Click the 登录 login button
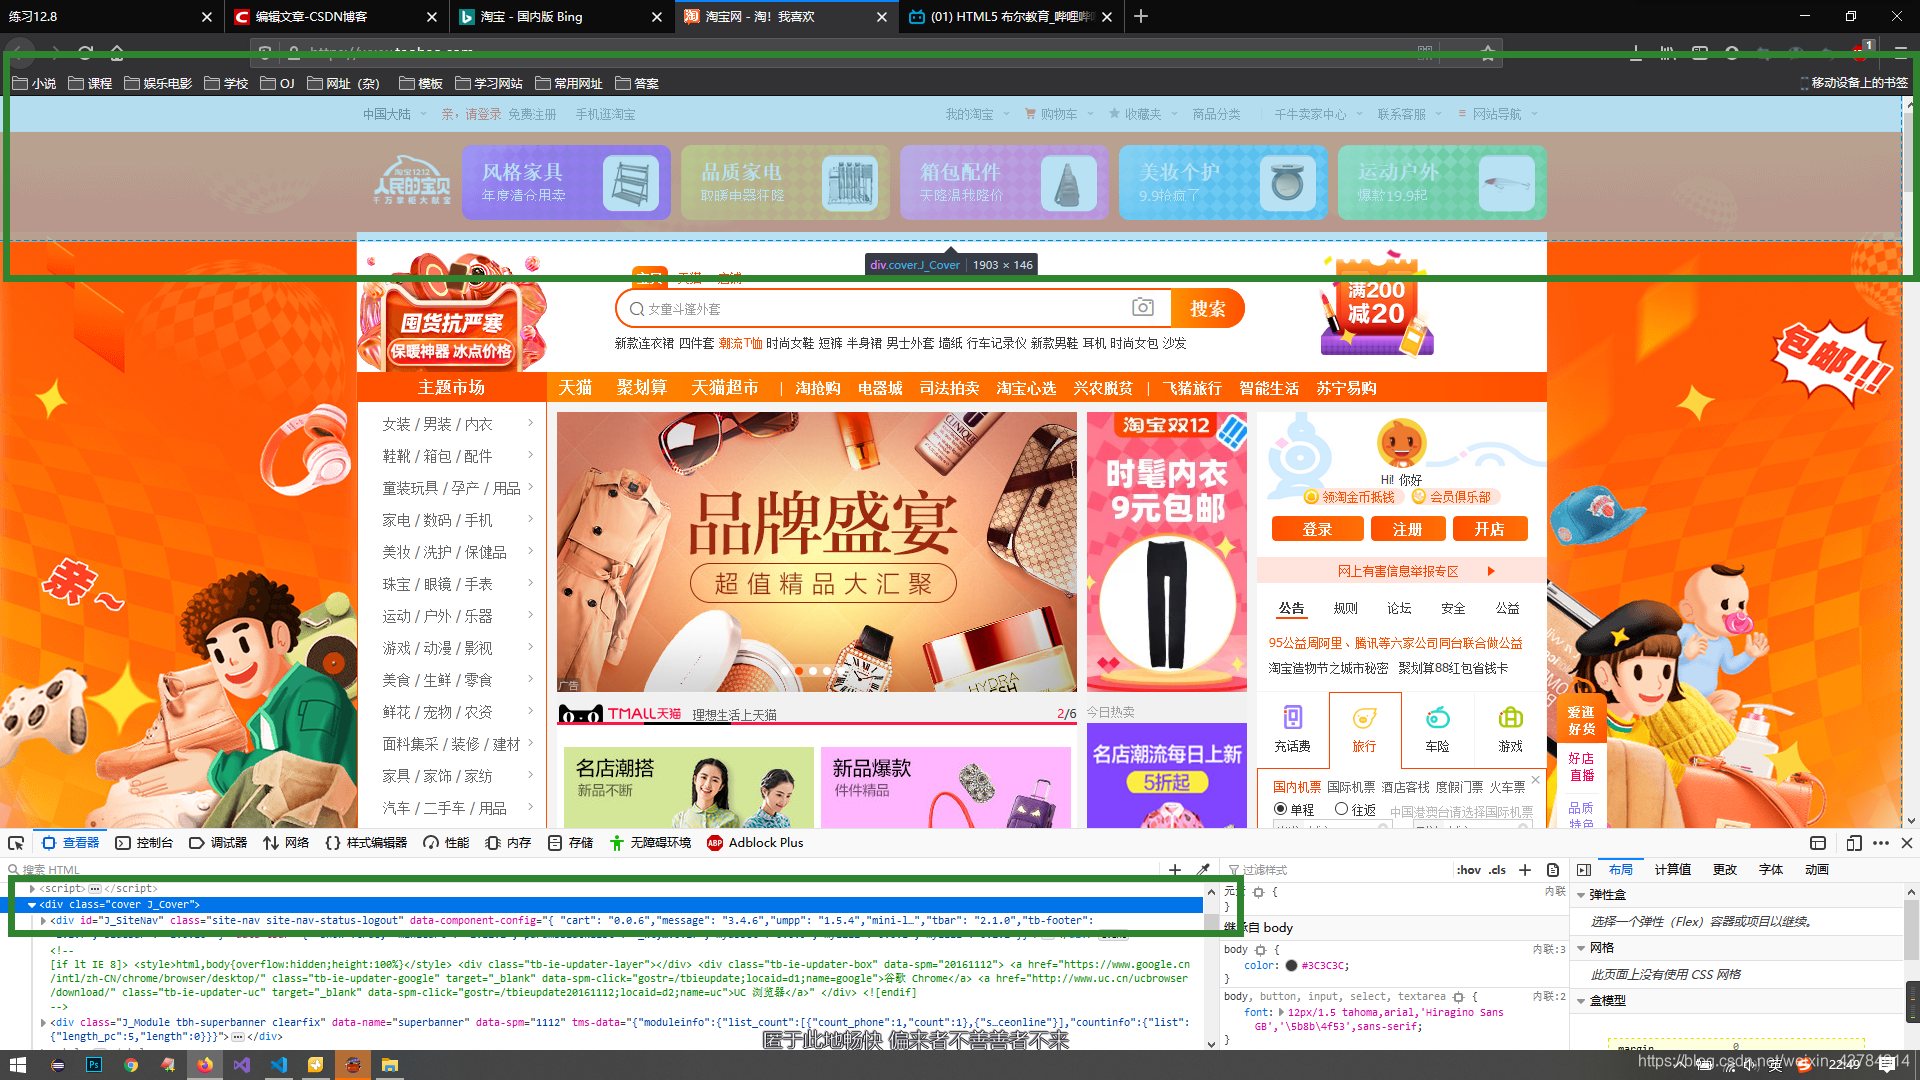 [1316, 529]
